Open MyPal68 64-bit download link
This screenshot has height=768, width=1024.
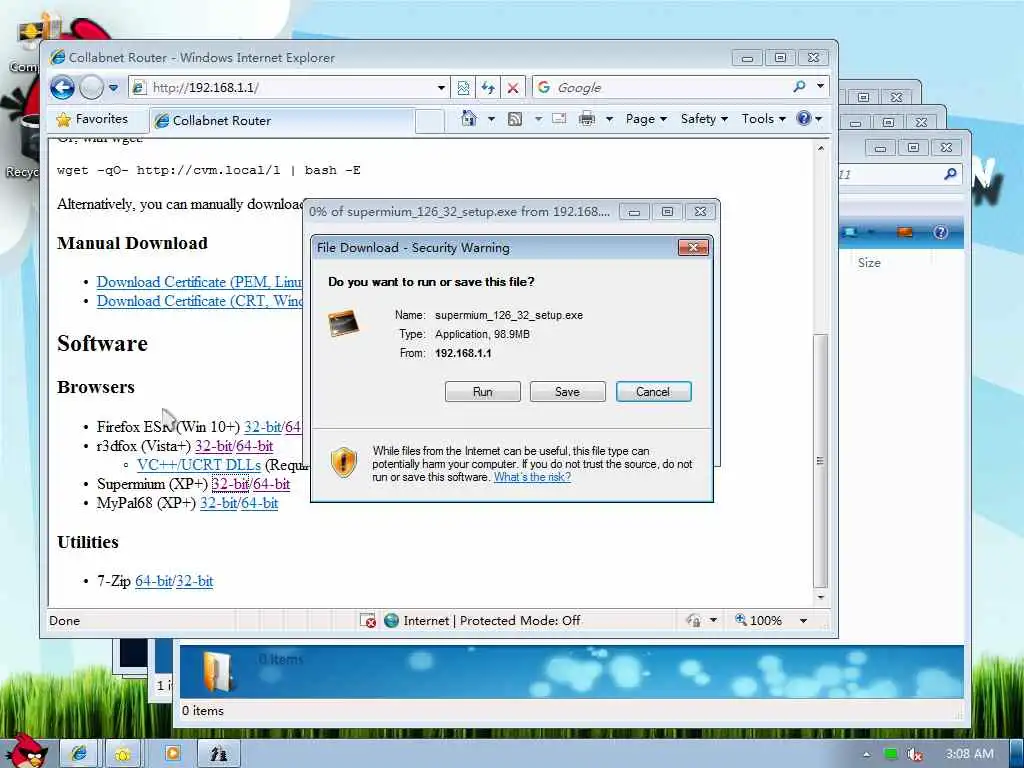click(260, 504)
